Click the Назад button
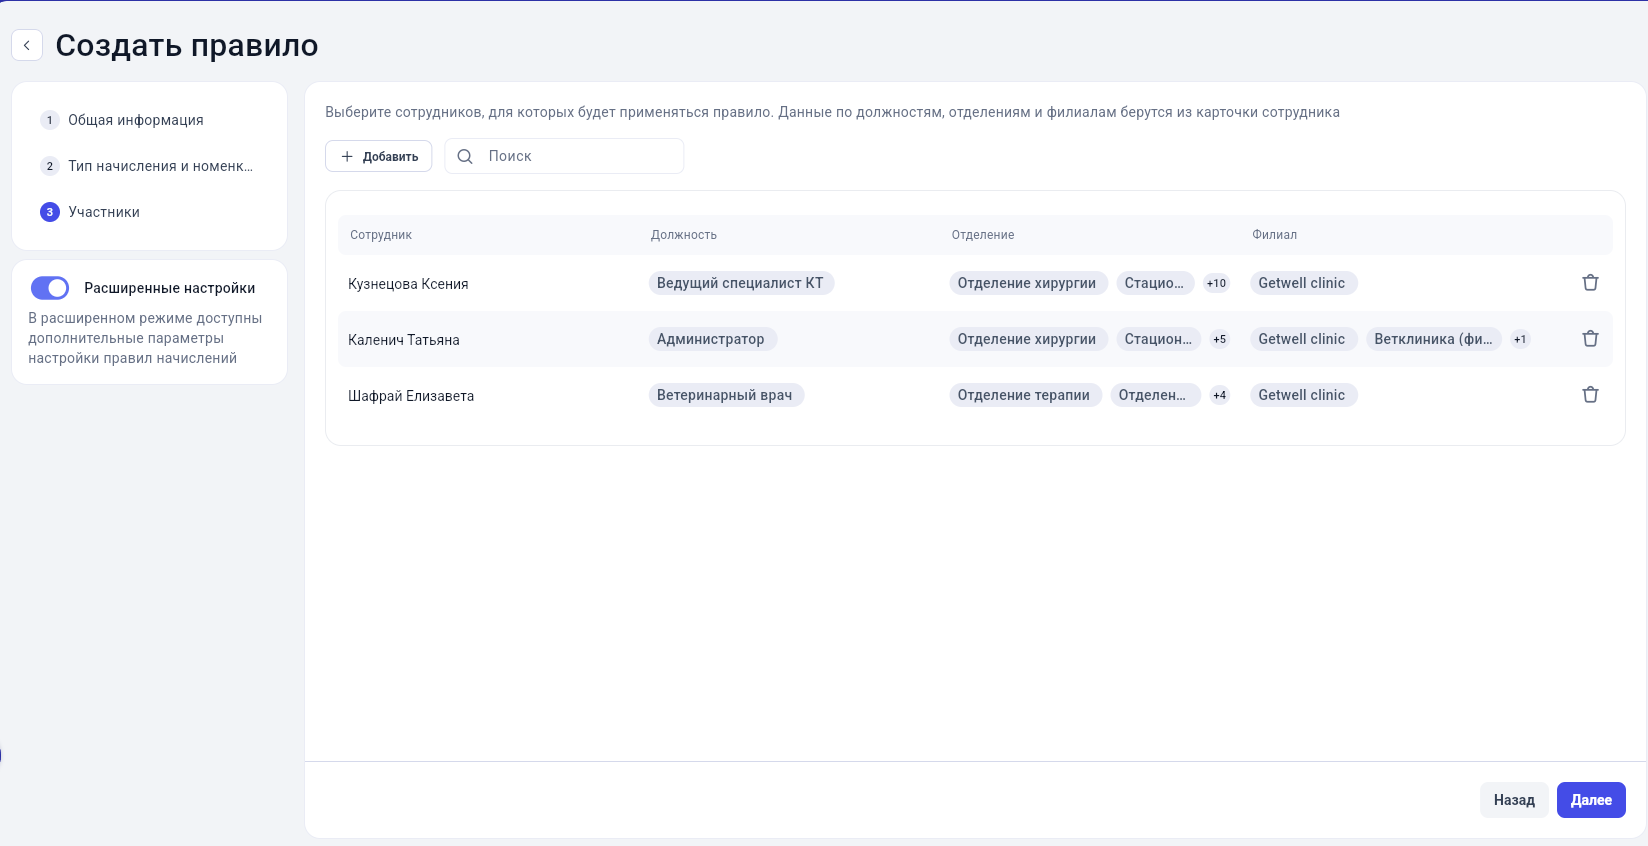The image size is (1648, 846). click(x=1514, y=800)
